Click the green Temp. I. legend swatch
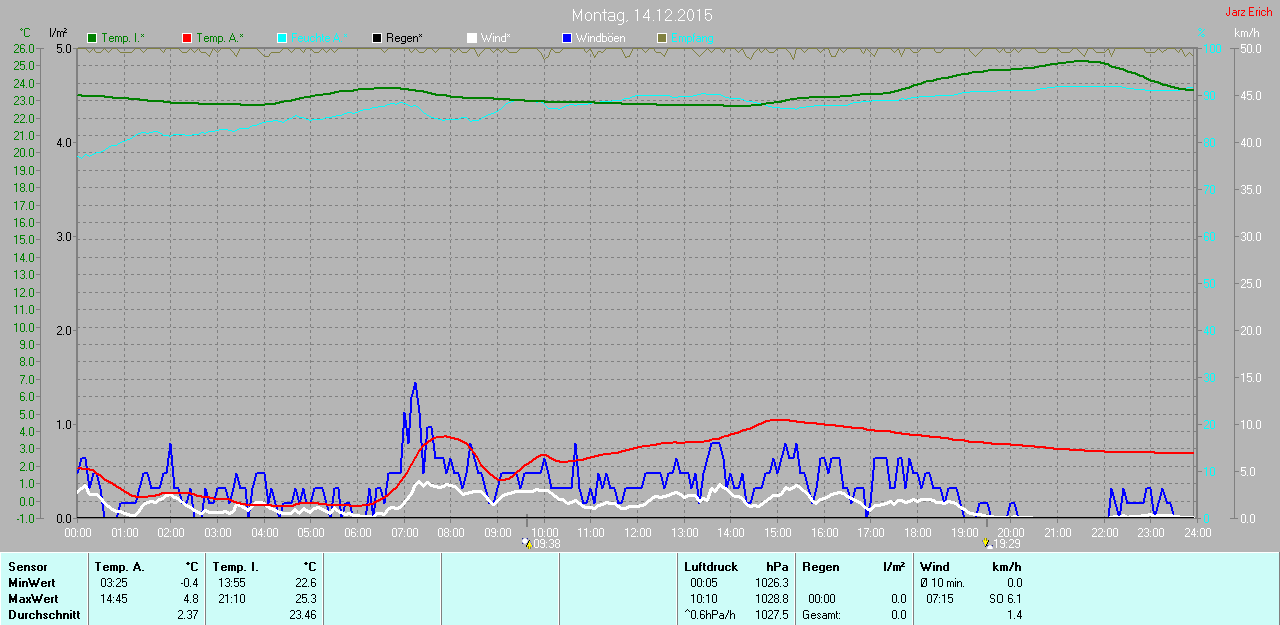Viewport: 1280px width, 625px height. tap(93, 38)
